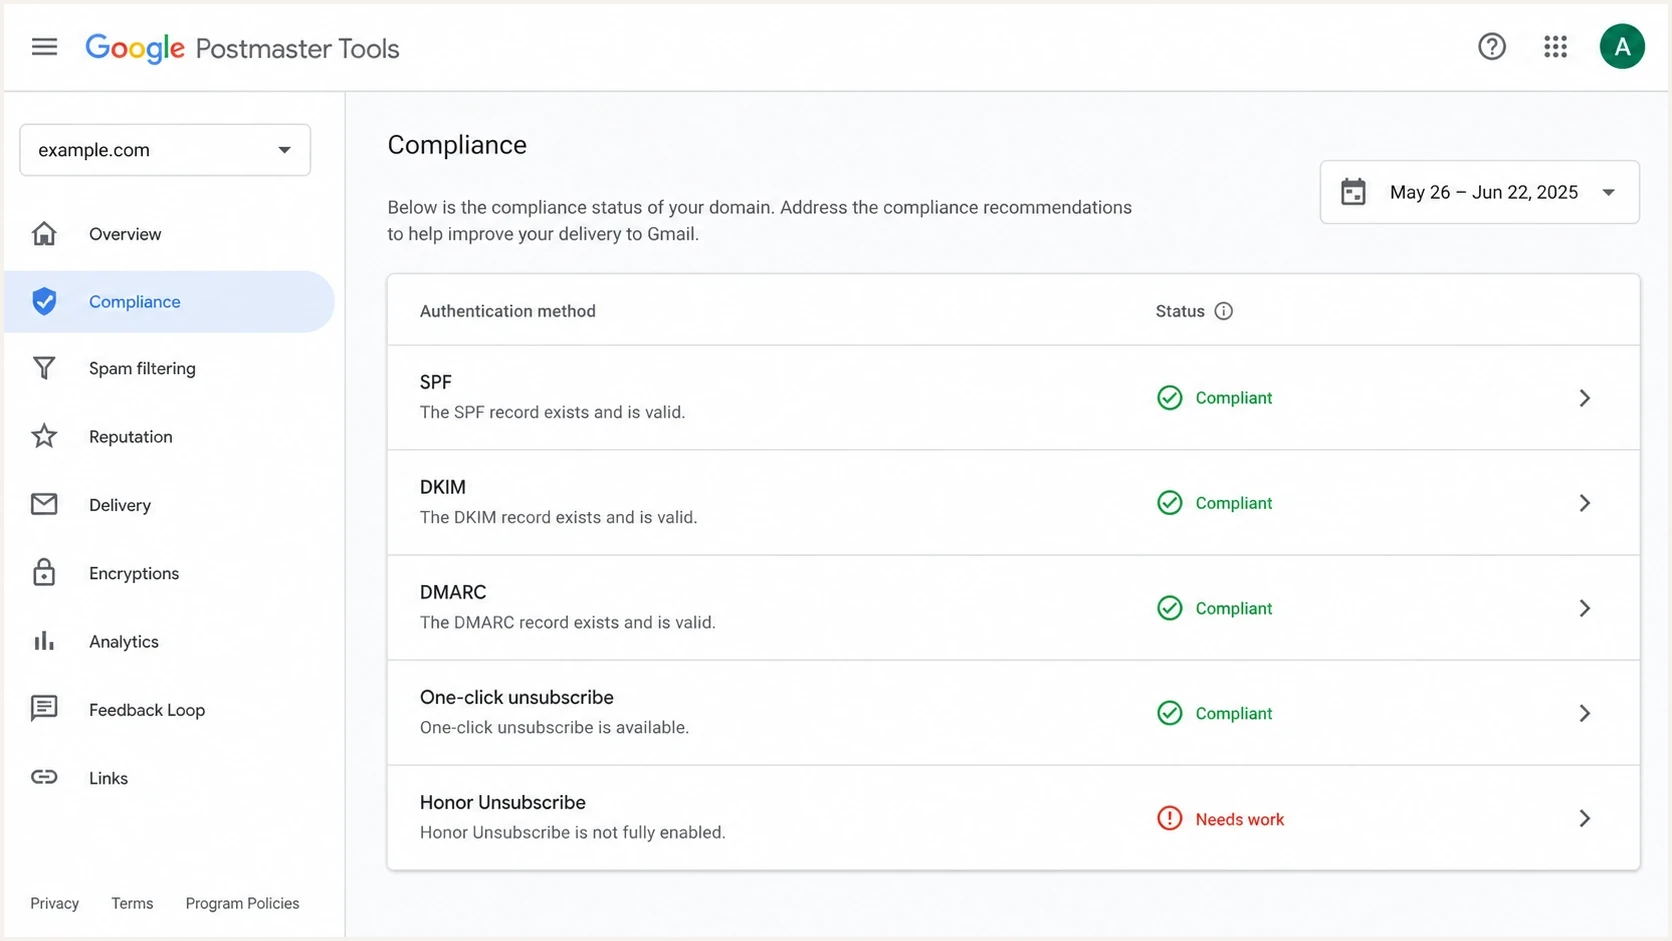Click the 'Status' column header
The height and width of the screenshot is (941, 1672).
click(1180, 311)
